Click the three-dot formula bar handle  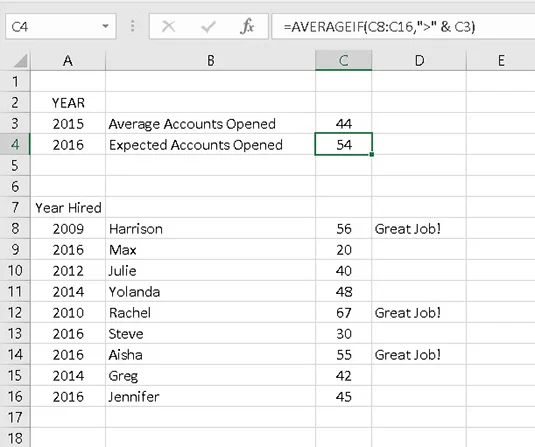(132, 26)
